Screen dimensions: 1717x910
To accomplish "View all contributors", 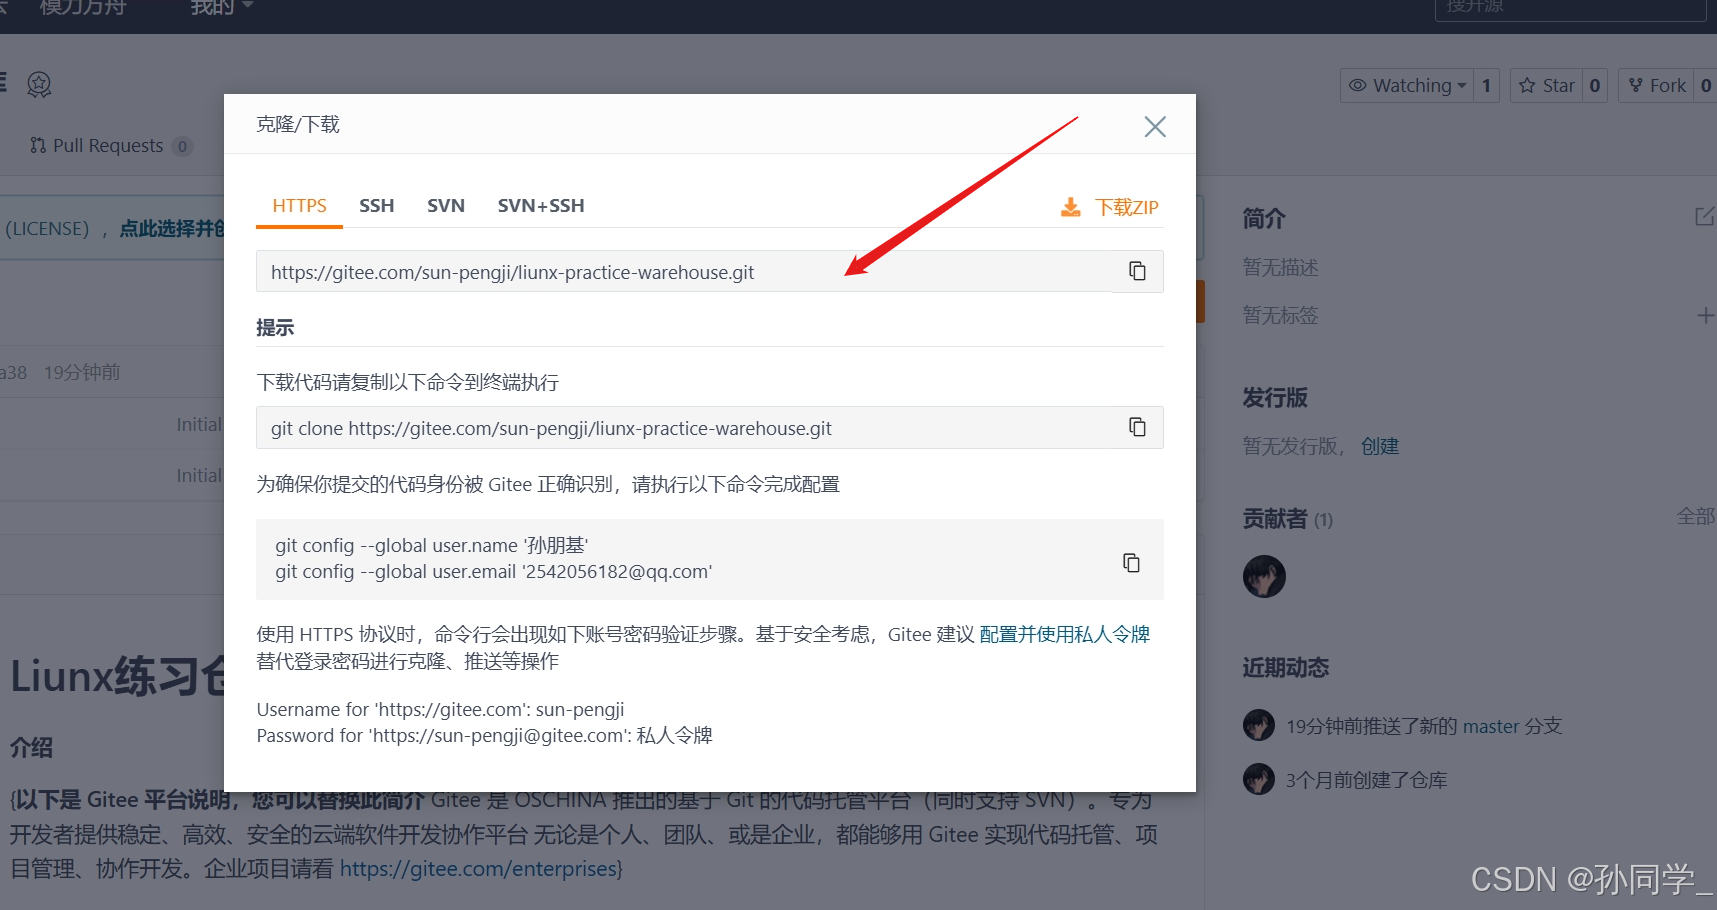I will 1696,516.
